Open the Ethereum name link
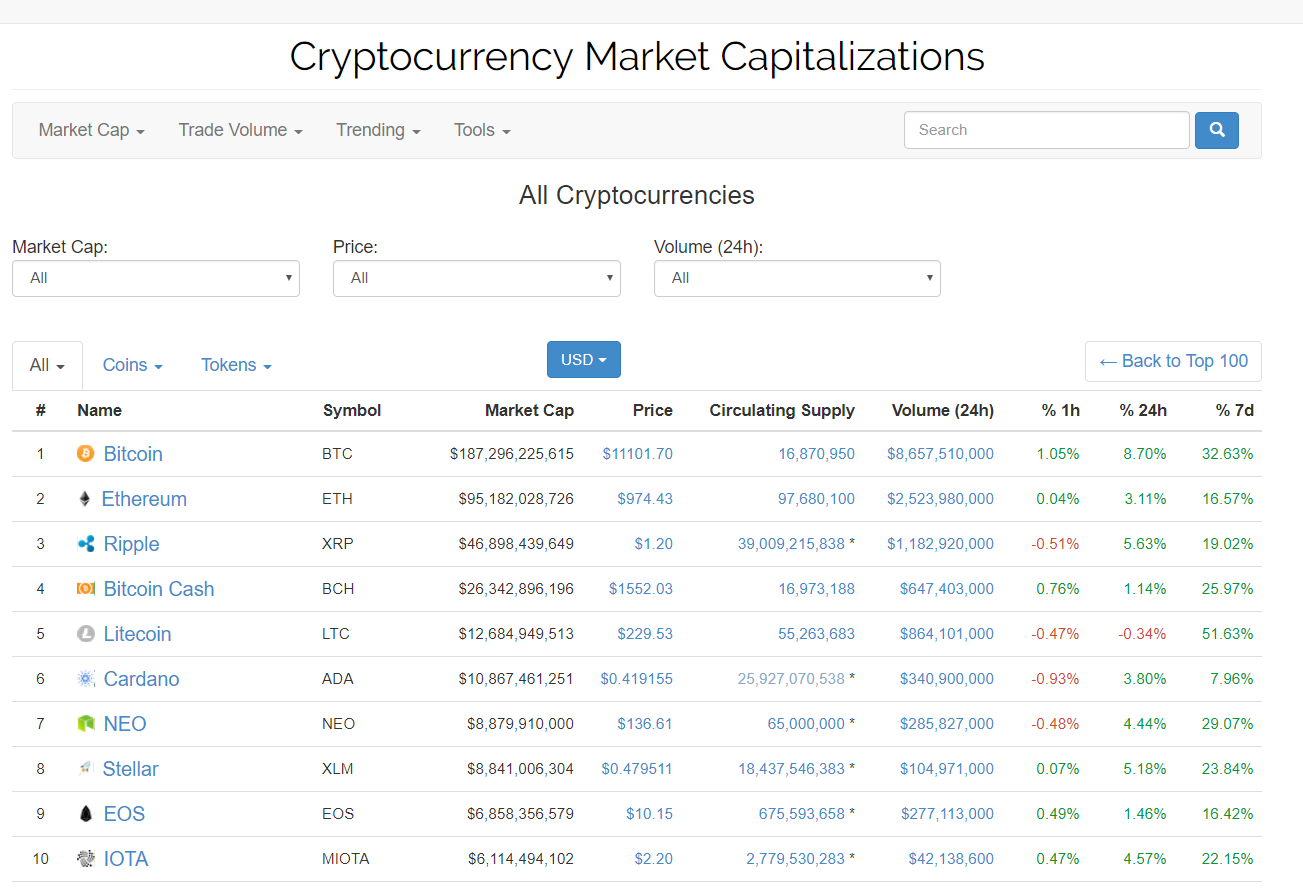Image resolution: width=1303 pixels, height=893 pixels. click(x=144, y=499)
